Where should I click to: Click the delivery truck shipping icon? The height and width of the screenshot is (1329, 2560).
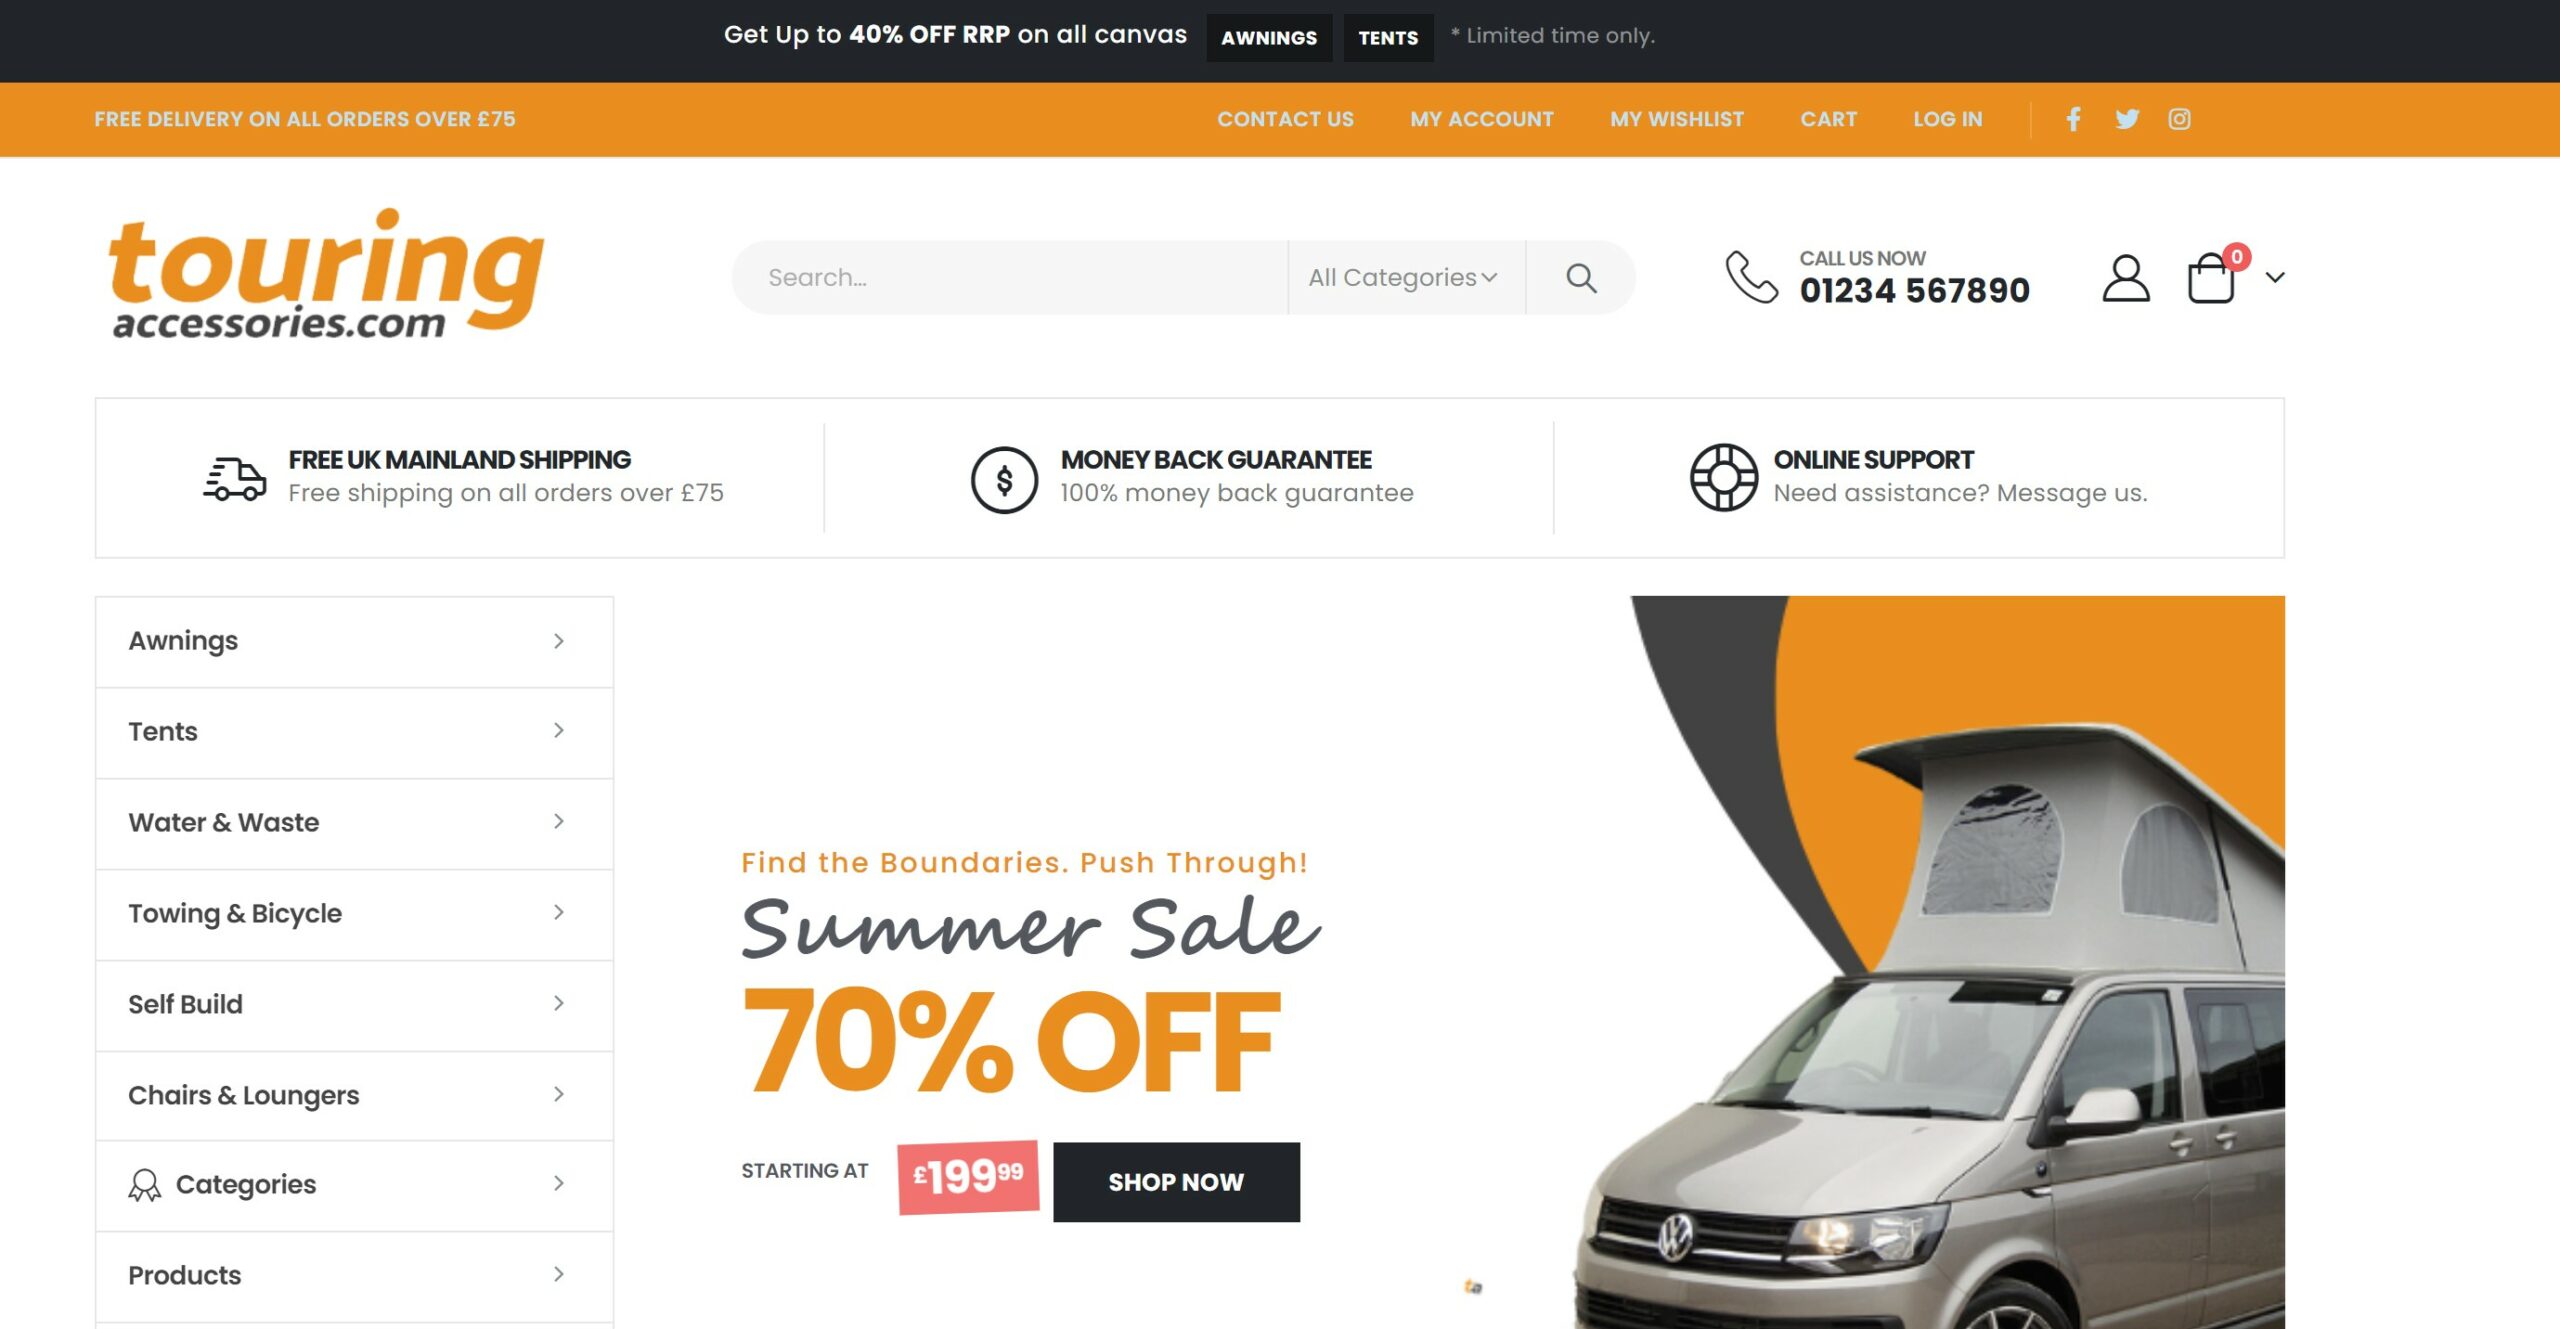click(x=235, y=478)
